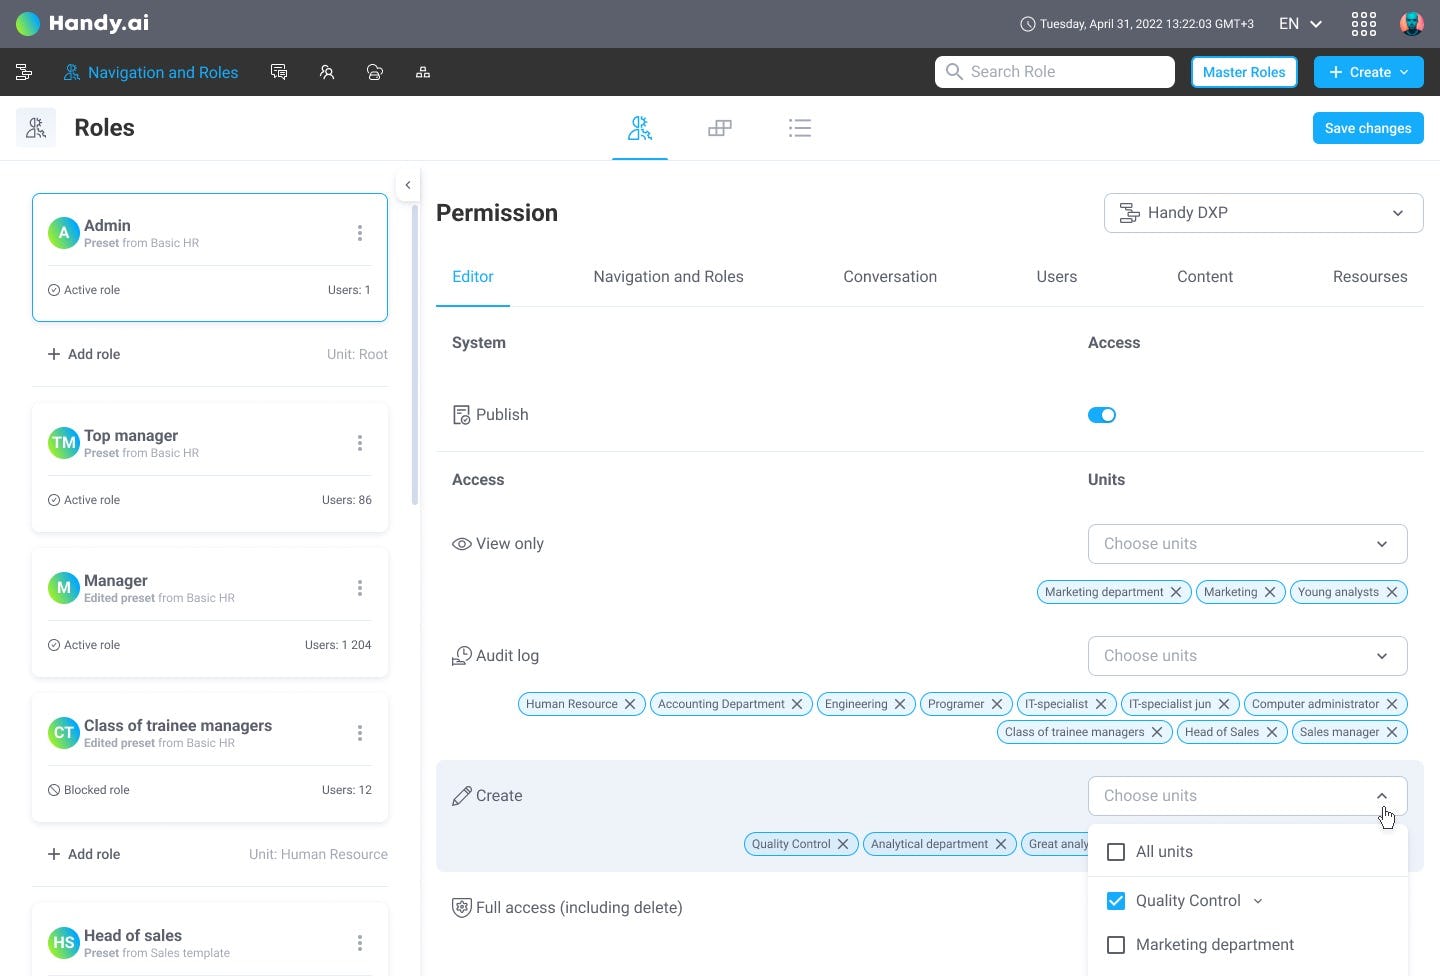Viewport: 1440px width, 976px height.
Task: Click the Save changes button
Action: [1367, 128]
